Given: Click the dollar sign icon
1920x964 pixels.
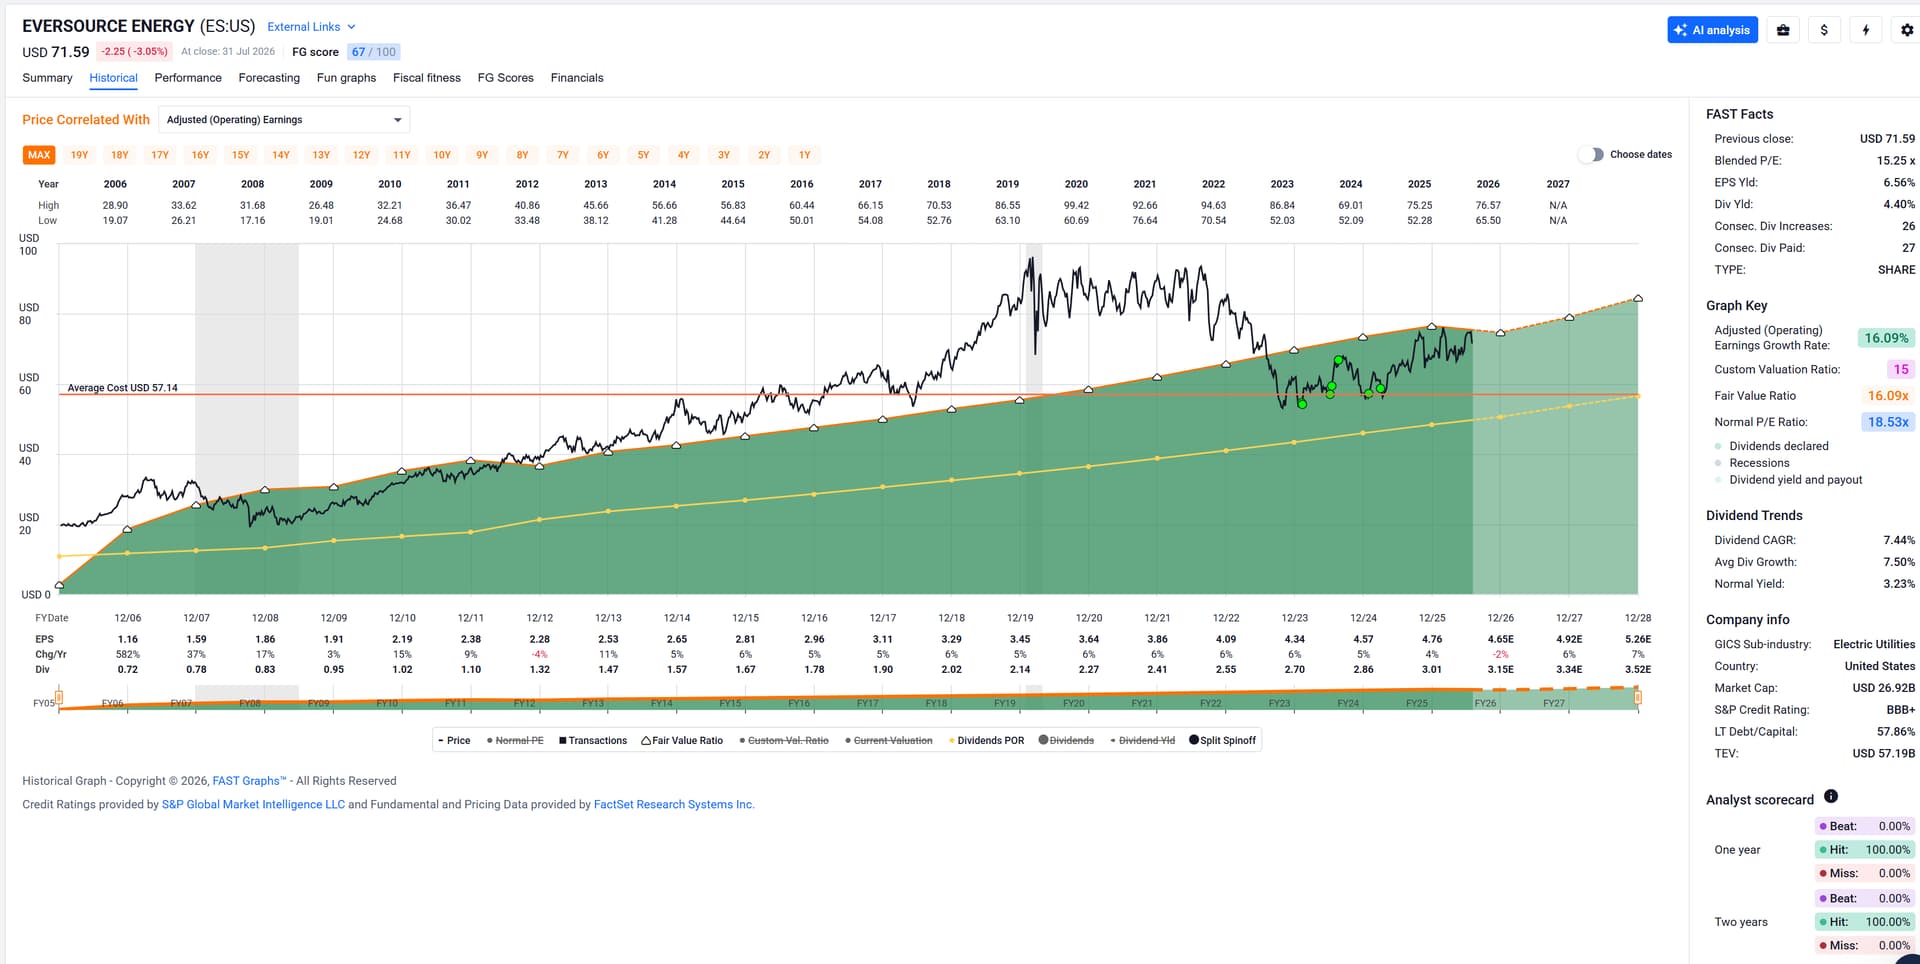Looking at the screenshot, I should [1824, 30].
